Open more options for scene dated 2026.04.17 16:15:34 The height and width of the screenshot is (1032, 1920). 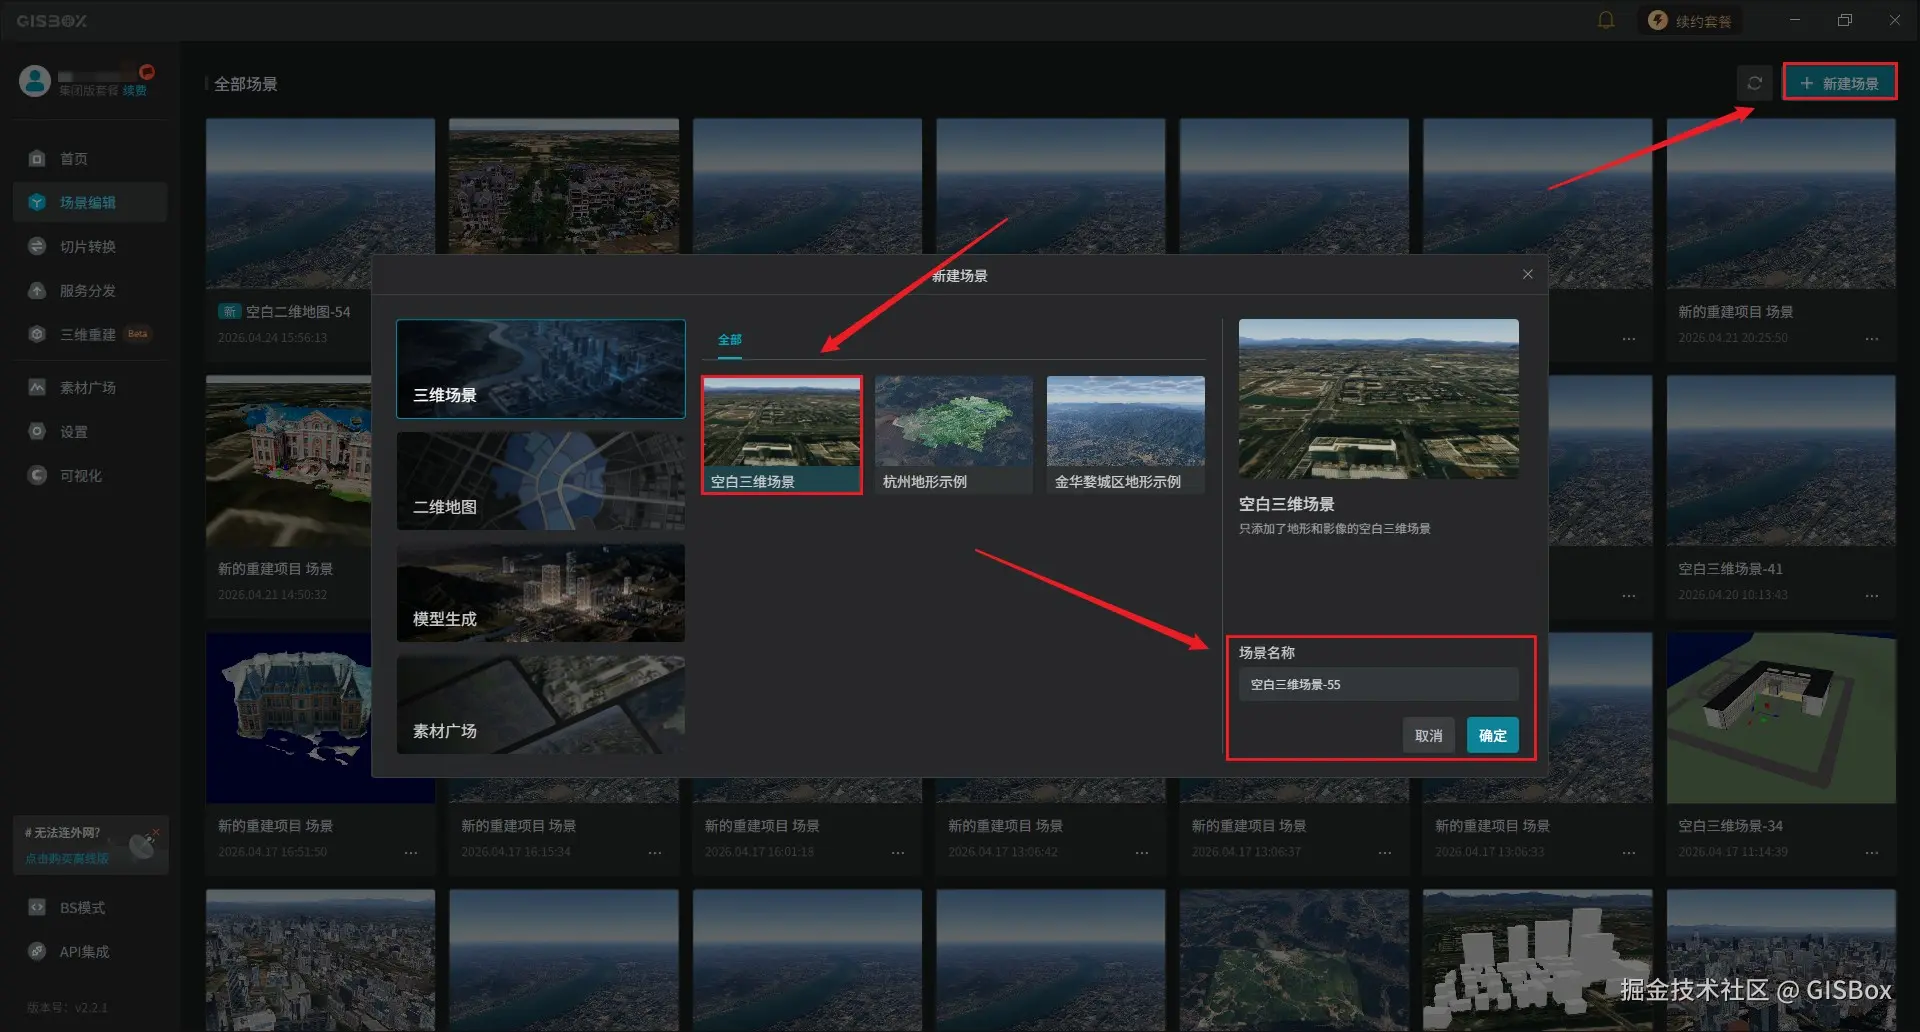(655, 852)
